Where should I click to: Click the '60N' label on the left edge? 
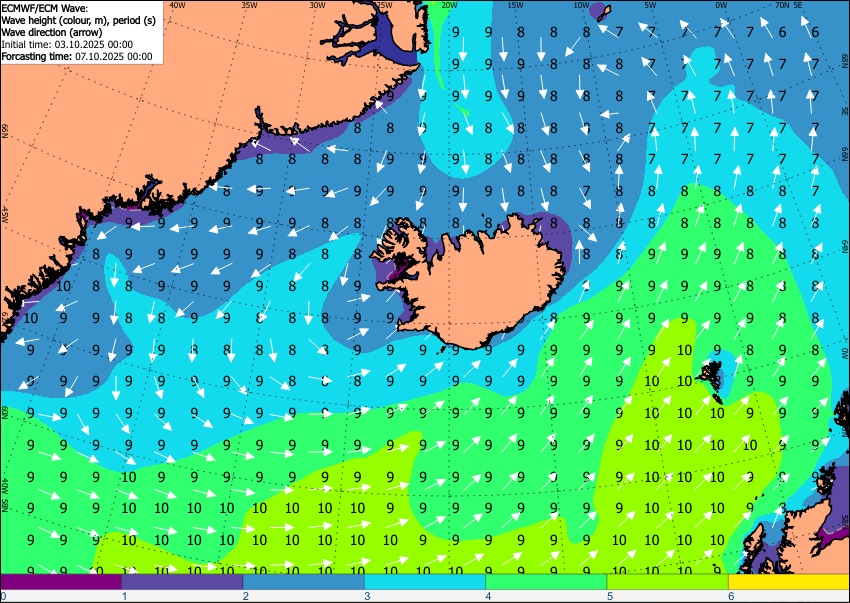coord(4,412)
